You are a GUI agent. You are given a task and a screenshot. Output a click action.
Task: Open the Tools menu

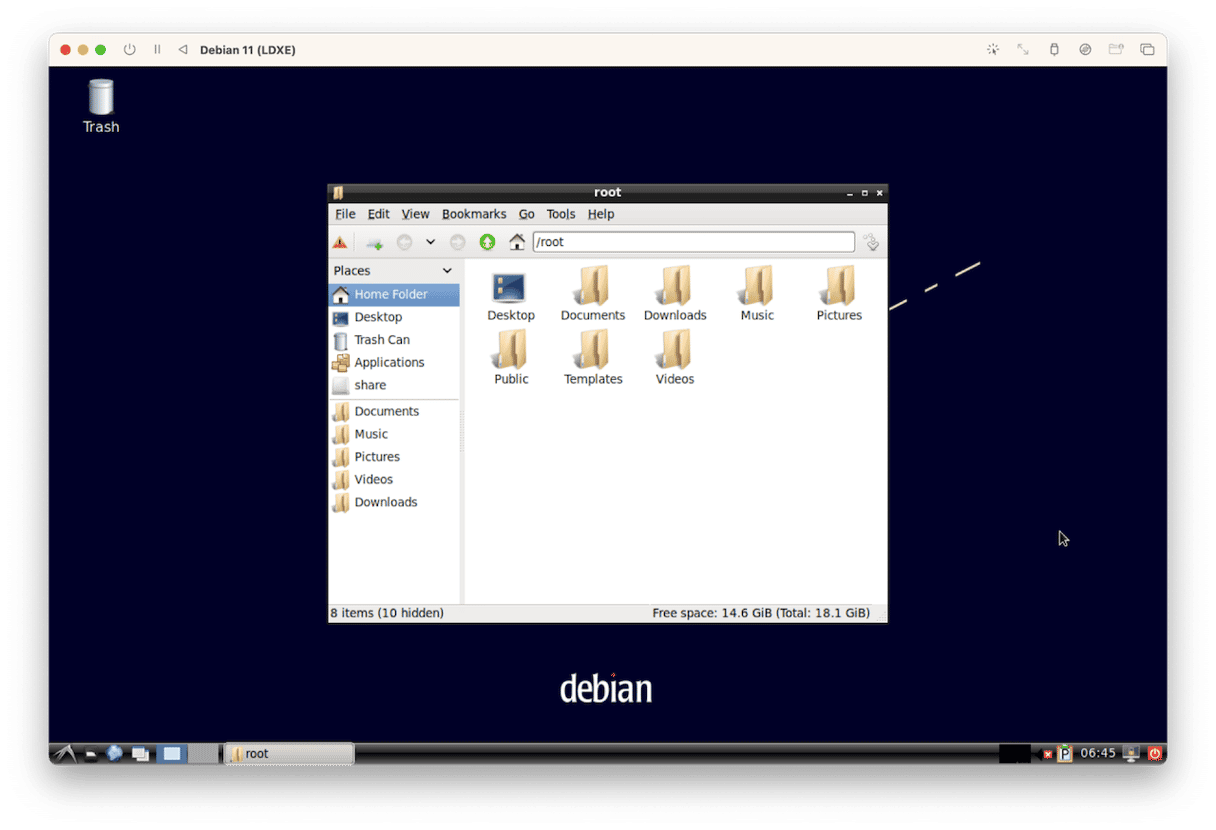pyautogui.click(x=560, y=214)
